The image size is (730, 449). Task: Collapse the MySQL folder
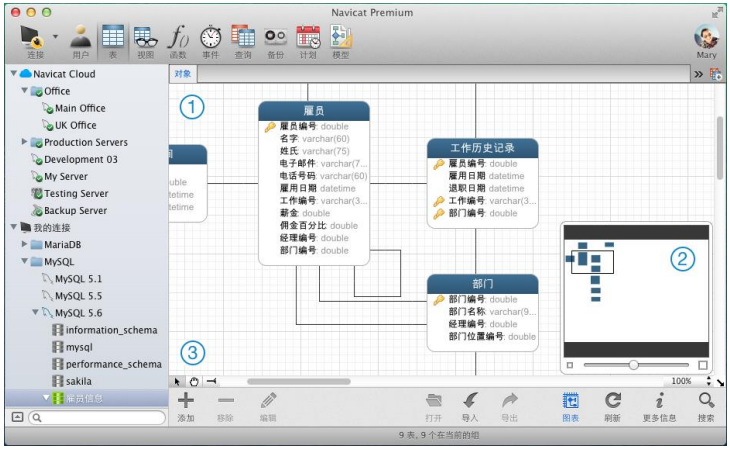click(24, 261)
